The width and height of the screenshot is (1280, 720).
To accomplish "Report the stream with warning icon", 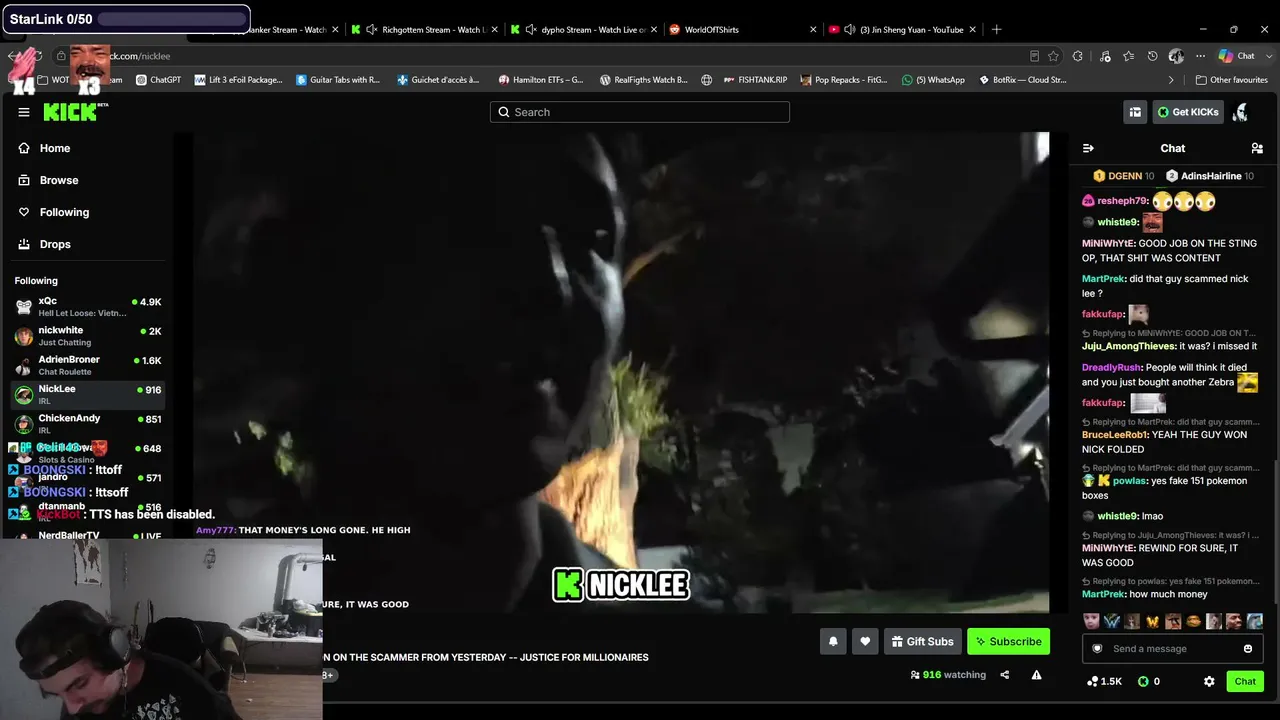I will click(x=1036, y=675).
